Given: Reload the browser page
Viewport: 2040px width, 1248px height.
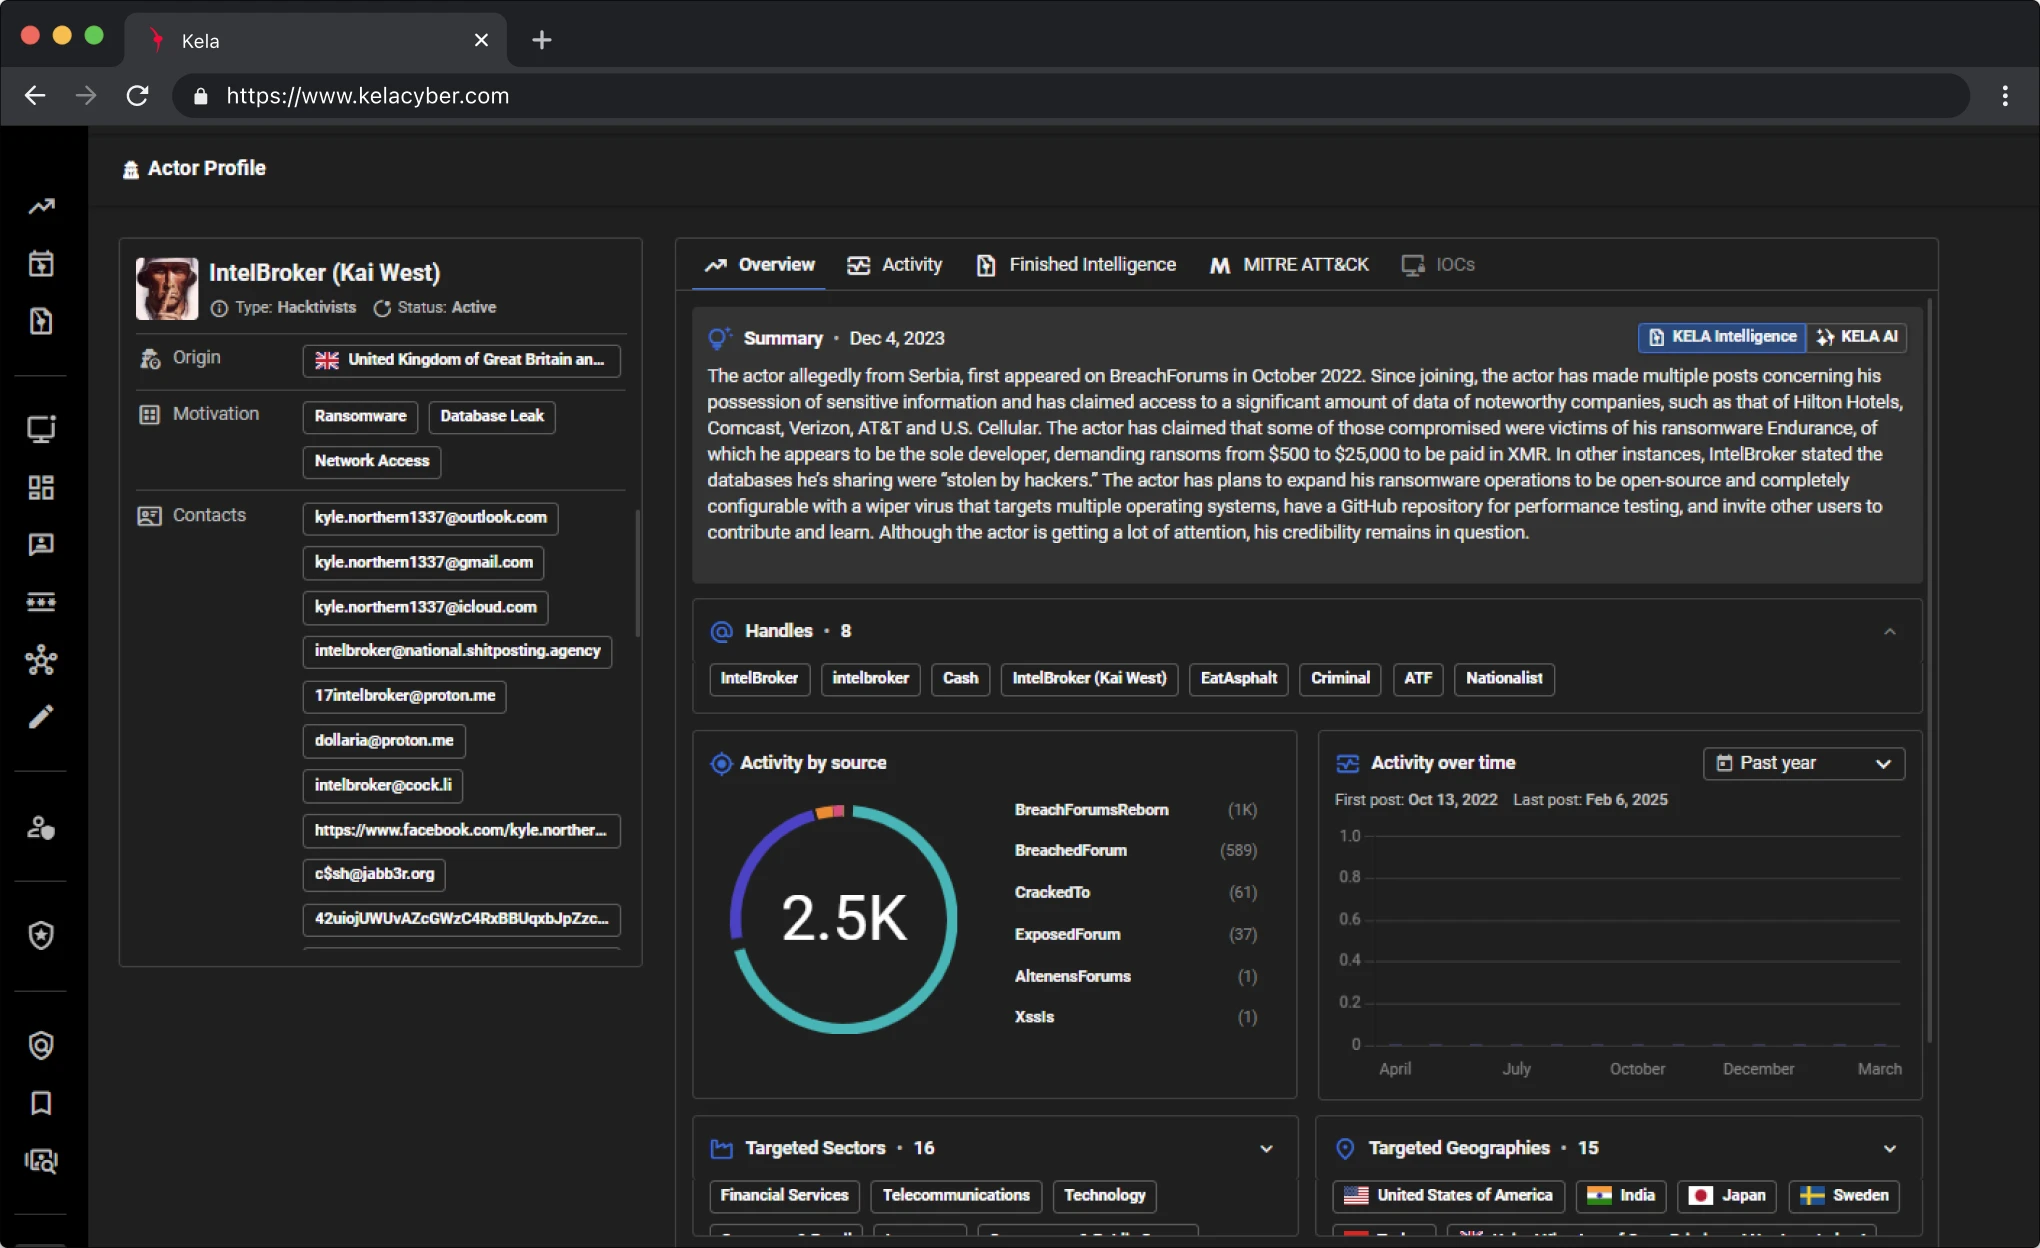Looking at the screenshot, I should tap(137, 95).
